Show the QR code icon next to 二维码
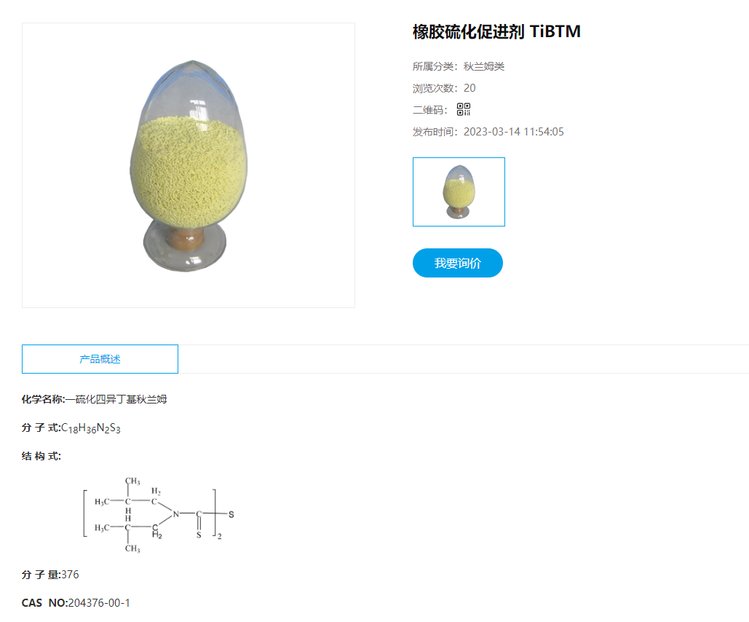The height and width of the screenshot is (622, 749). (x=463, y=109)
